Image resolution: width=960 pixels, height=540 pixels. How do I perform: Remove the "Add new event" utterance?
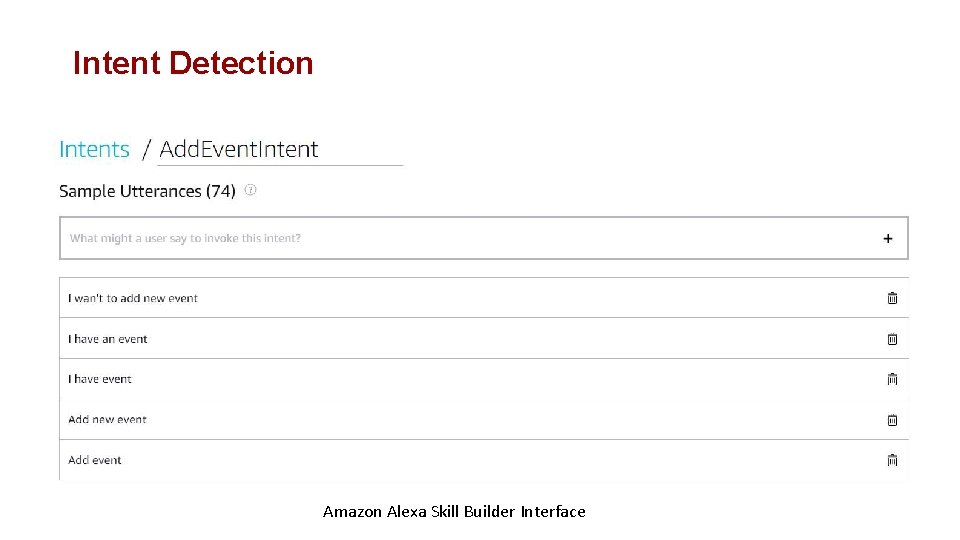pyautogui.click(x=892, y=420)
